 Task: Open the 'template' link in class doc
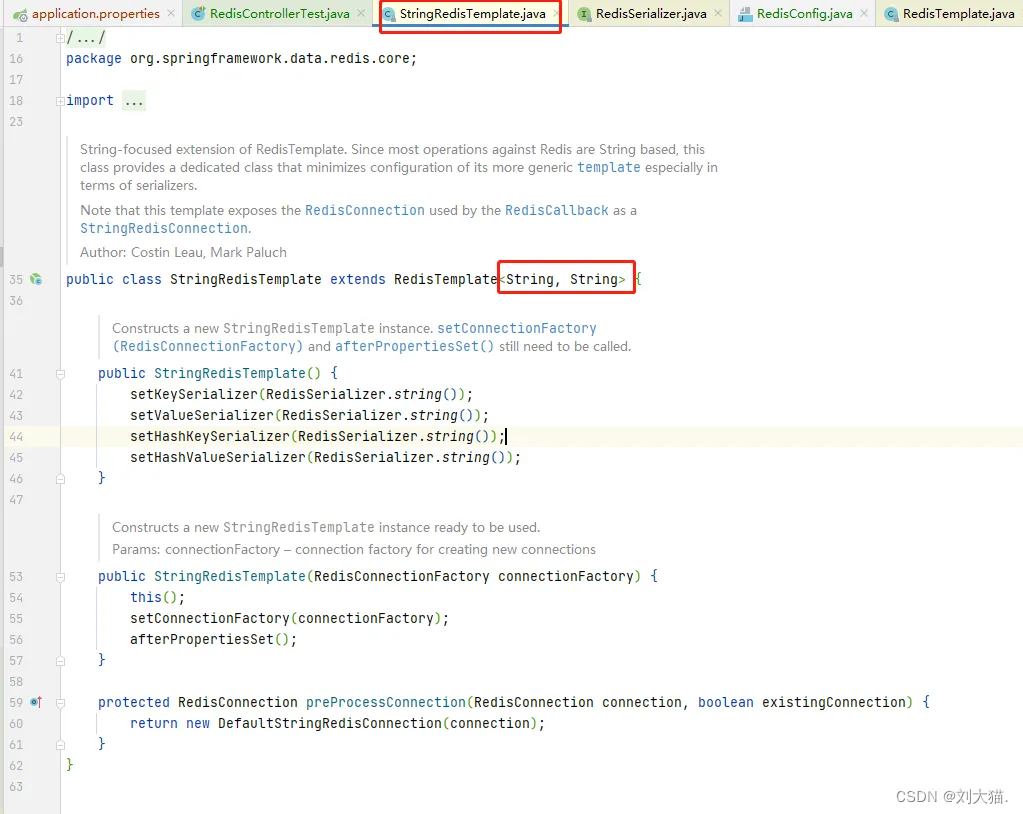click(x=609, y=168)
